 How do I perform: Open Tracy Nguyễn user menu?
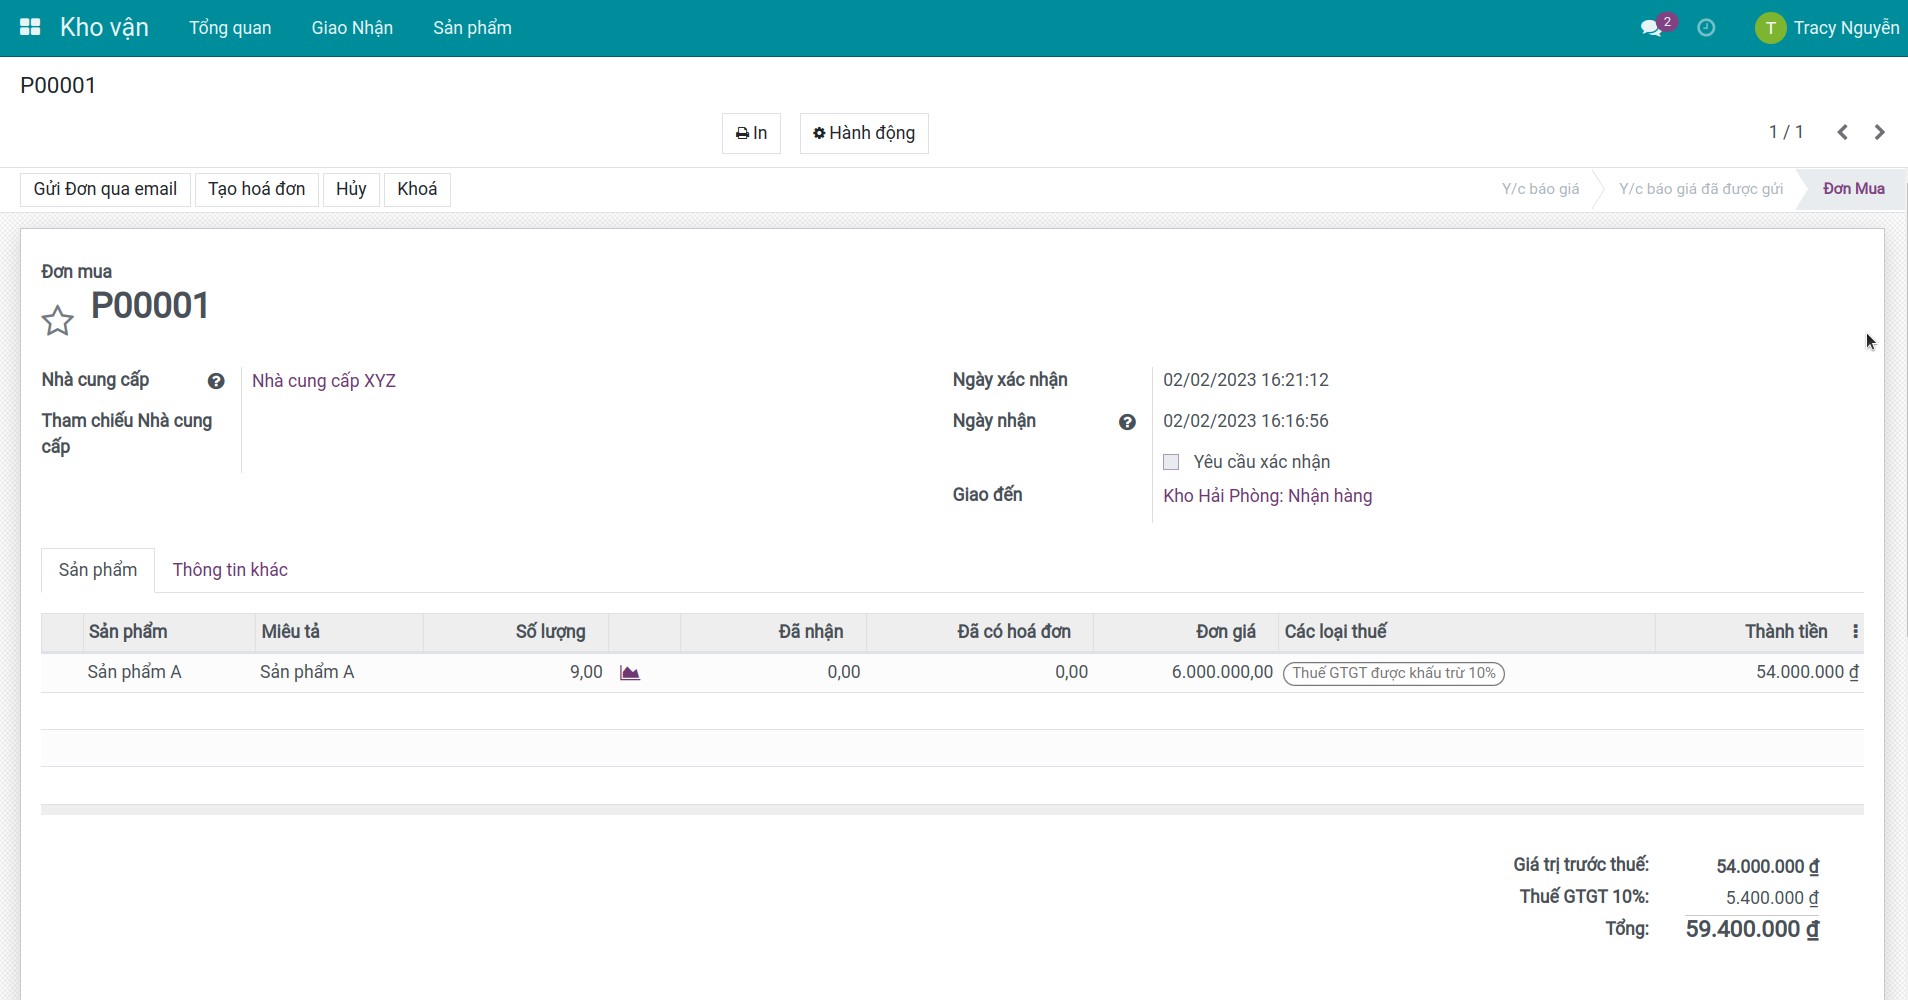[1827, 28]
